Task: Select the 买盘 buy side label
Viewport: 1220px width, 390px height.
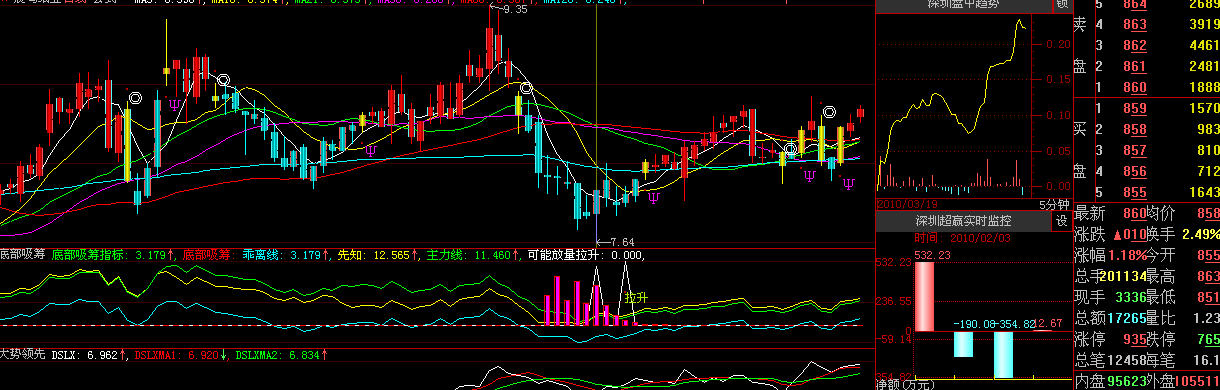Action: pos(1079,150)
